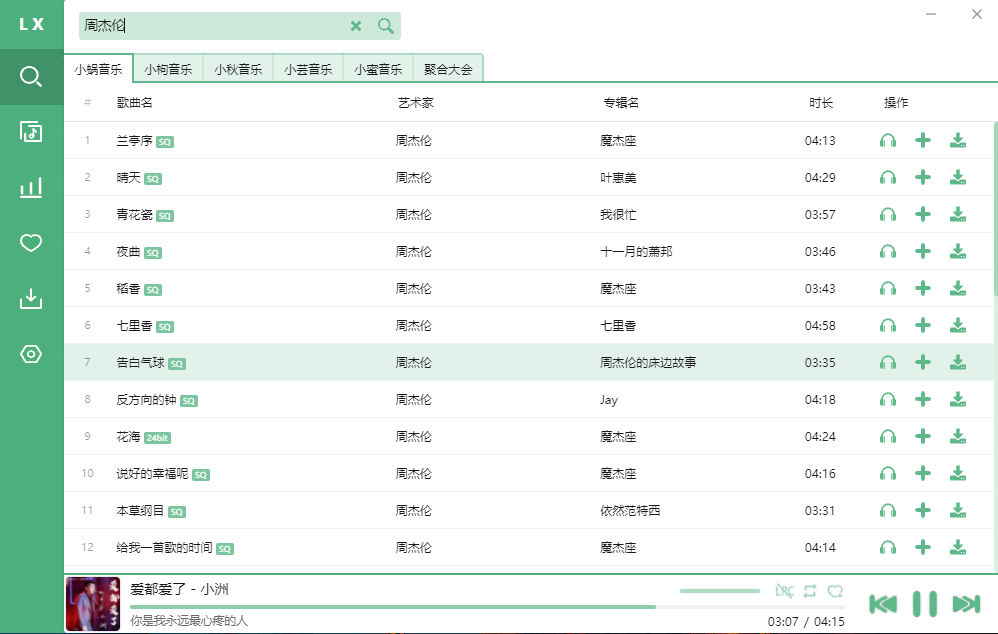Love the current song via the heart icon
The width and height of the screenshot is (998, 634).
coord(836,591)
